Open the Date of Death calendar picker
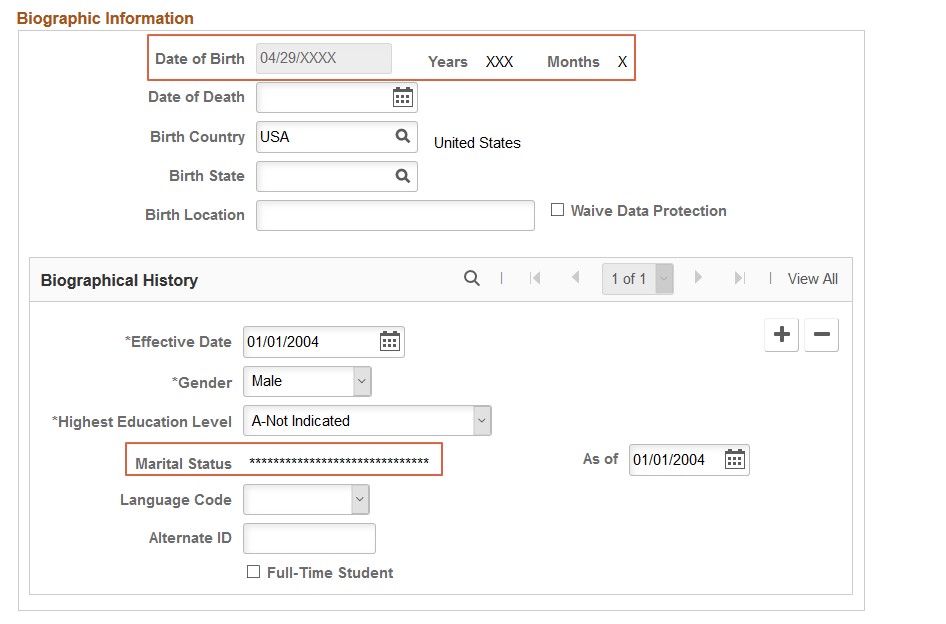946x624 pixels. [402, 97]
